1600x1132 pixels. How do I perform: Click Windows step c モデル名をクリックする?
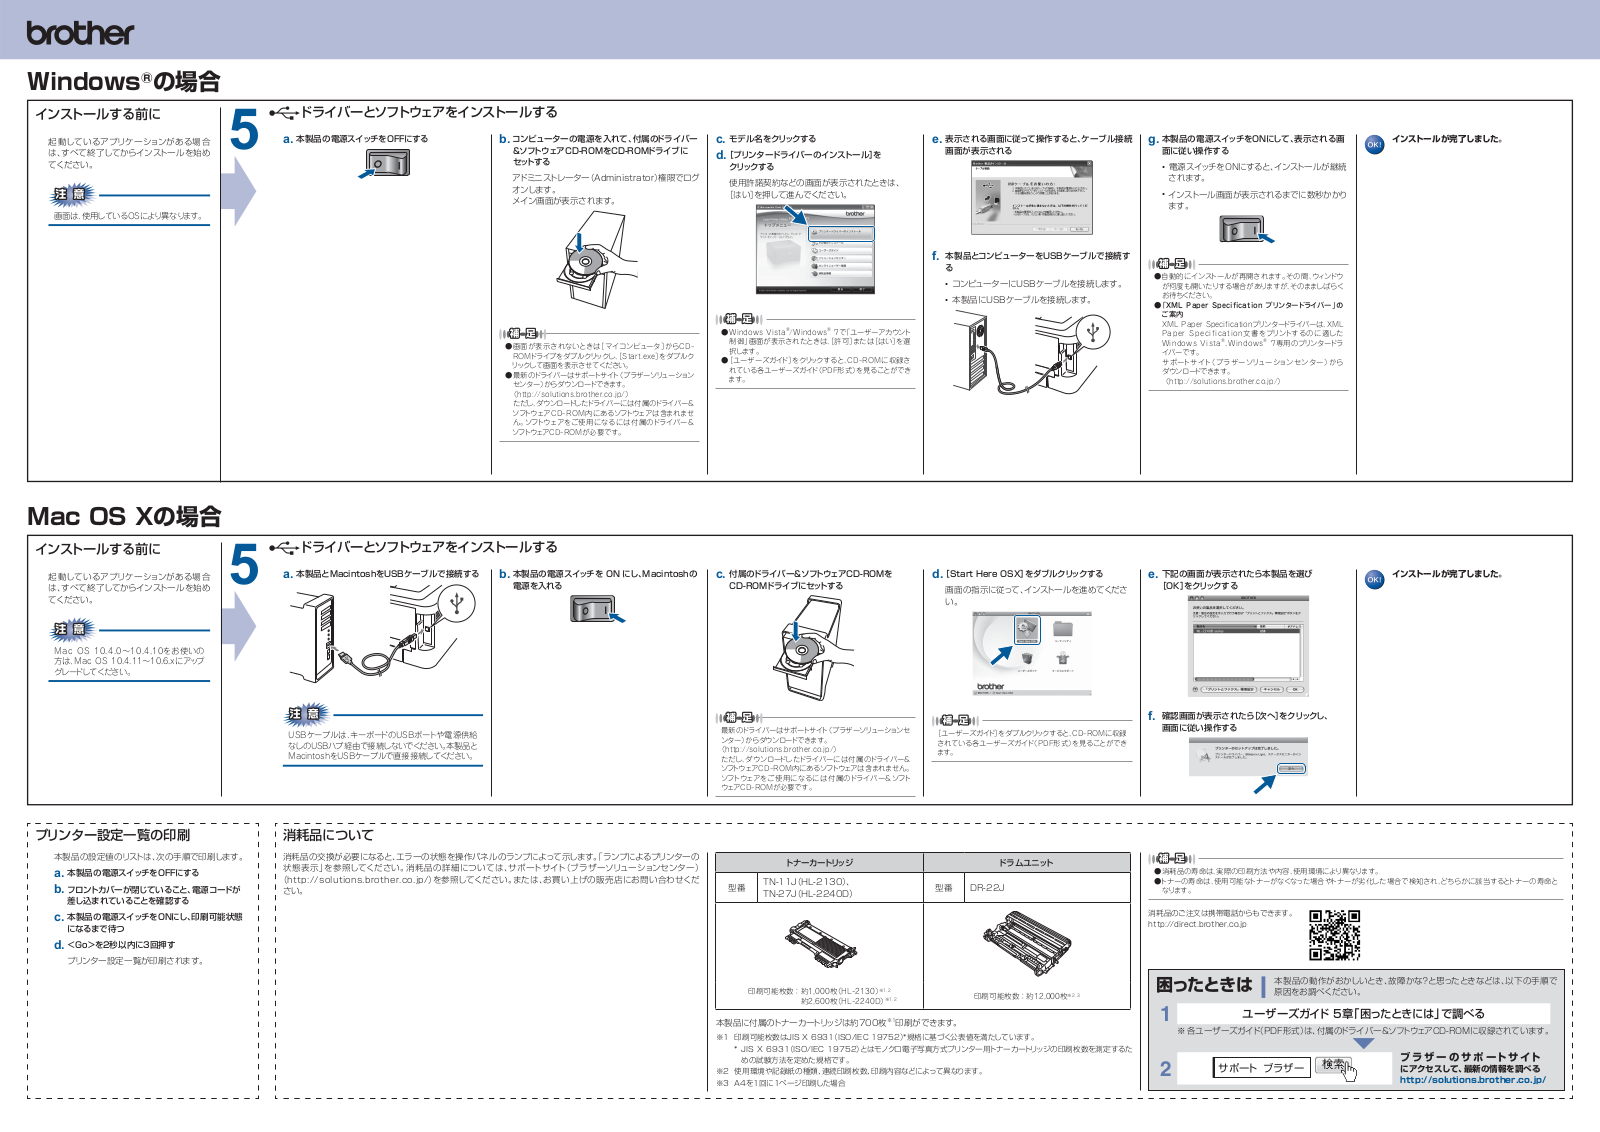[772, 139]
